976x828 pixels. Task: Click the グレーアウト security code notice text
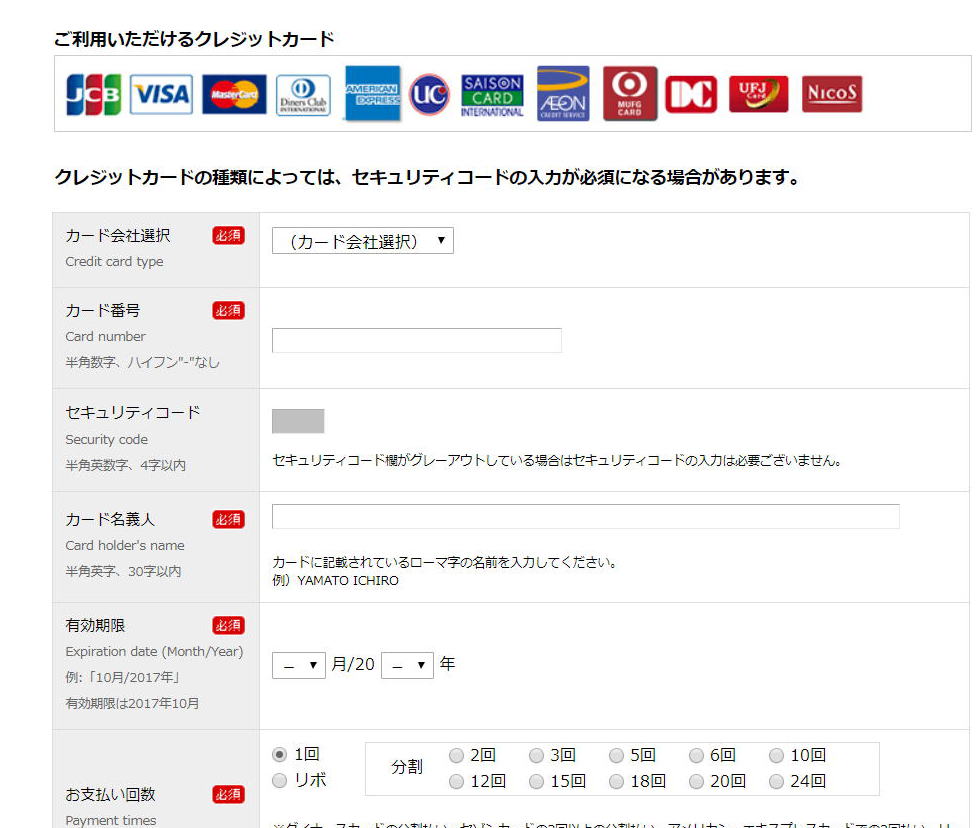click(x=558, y=460)
